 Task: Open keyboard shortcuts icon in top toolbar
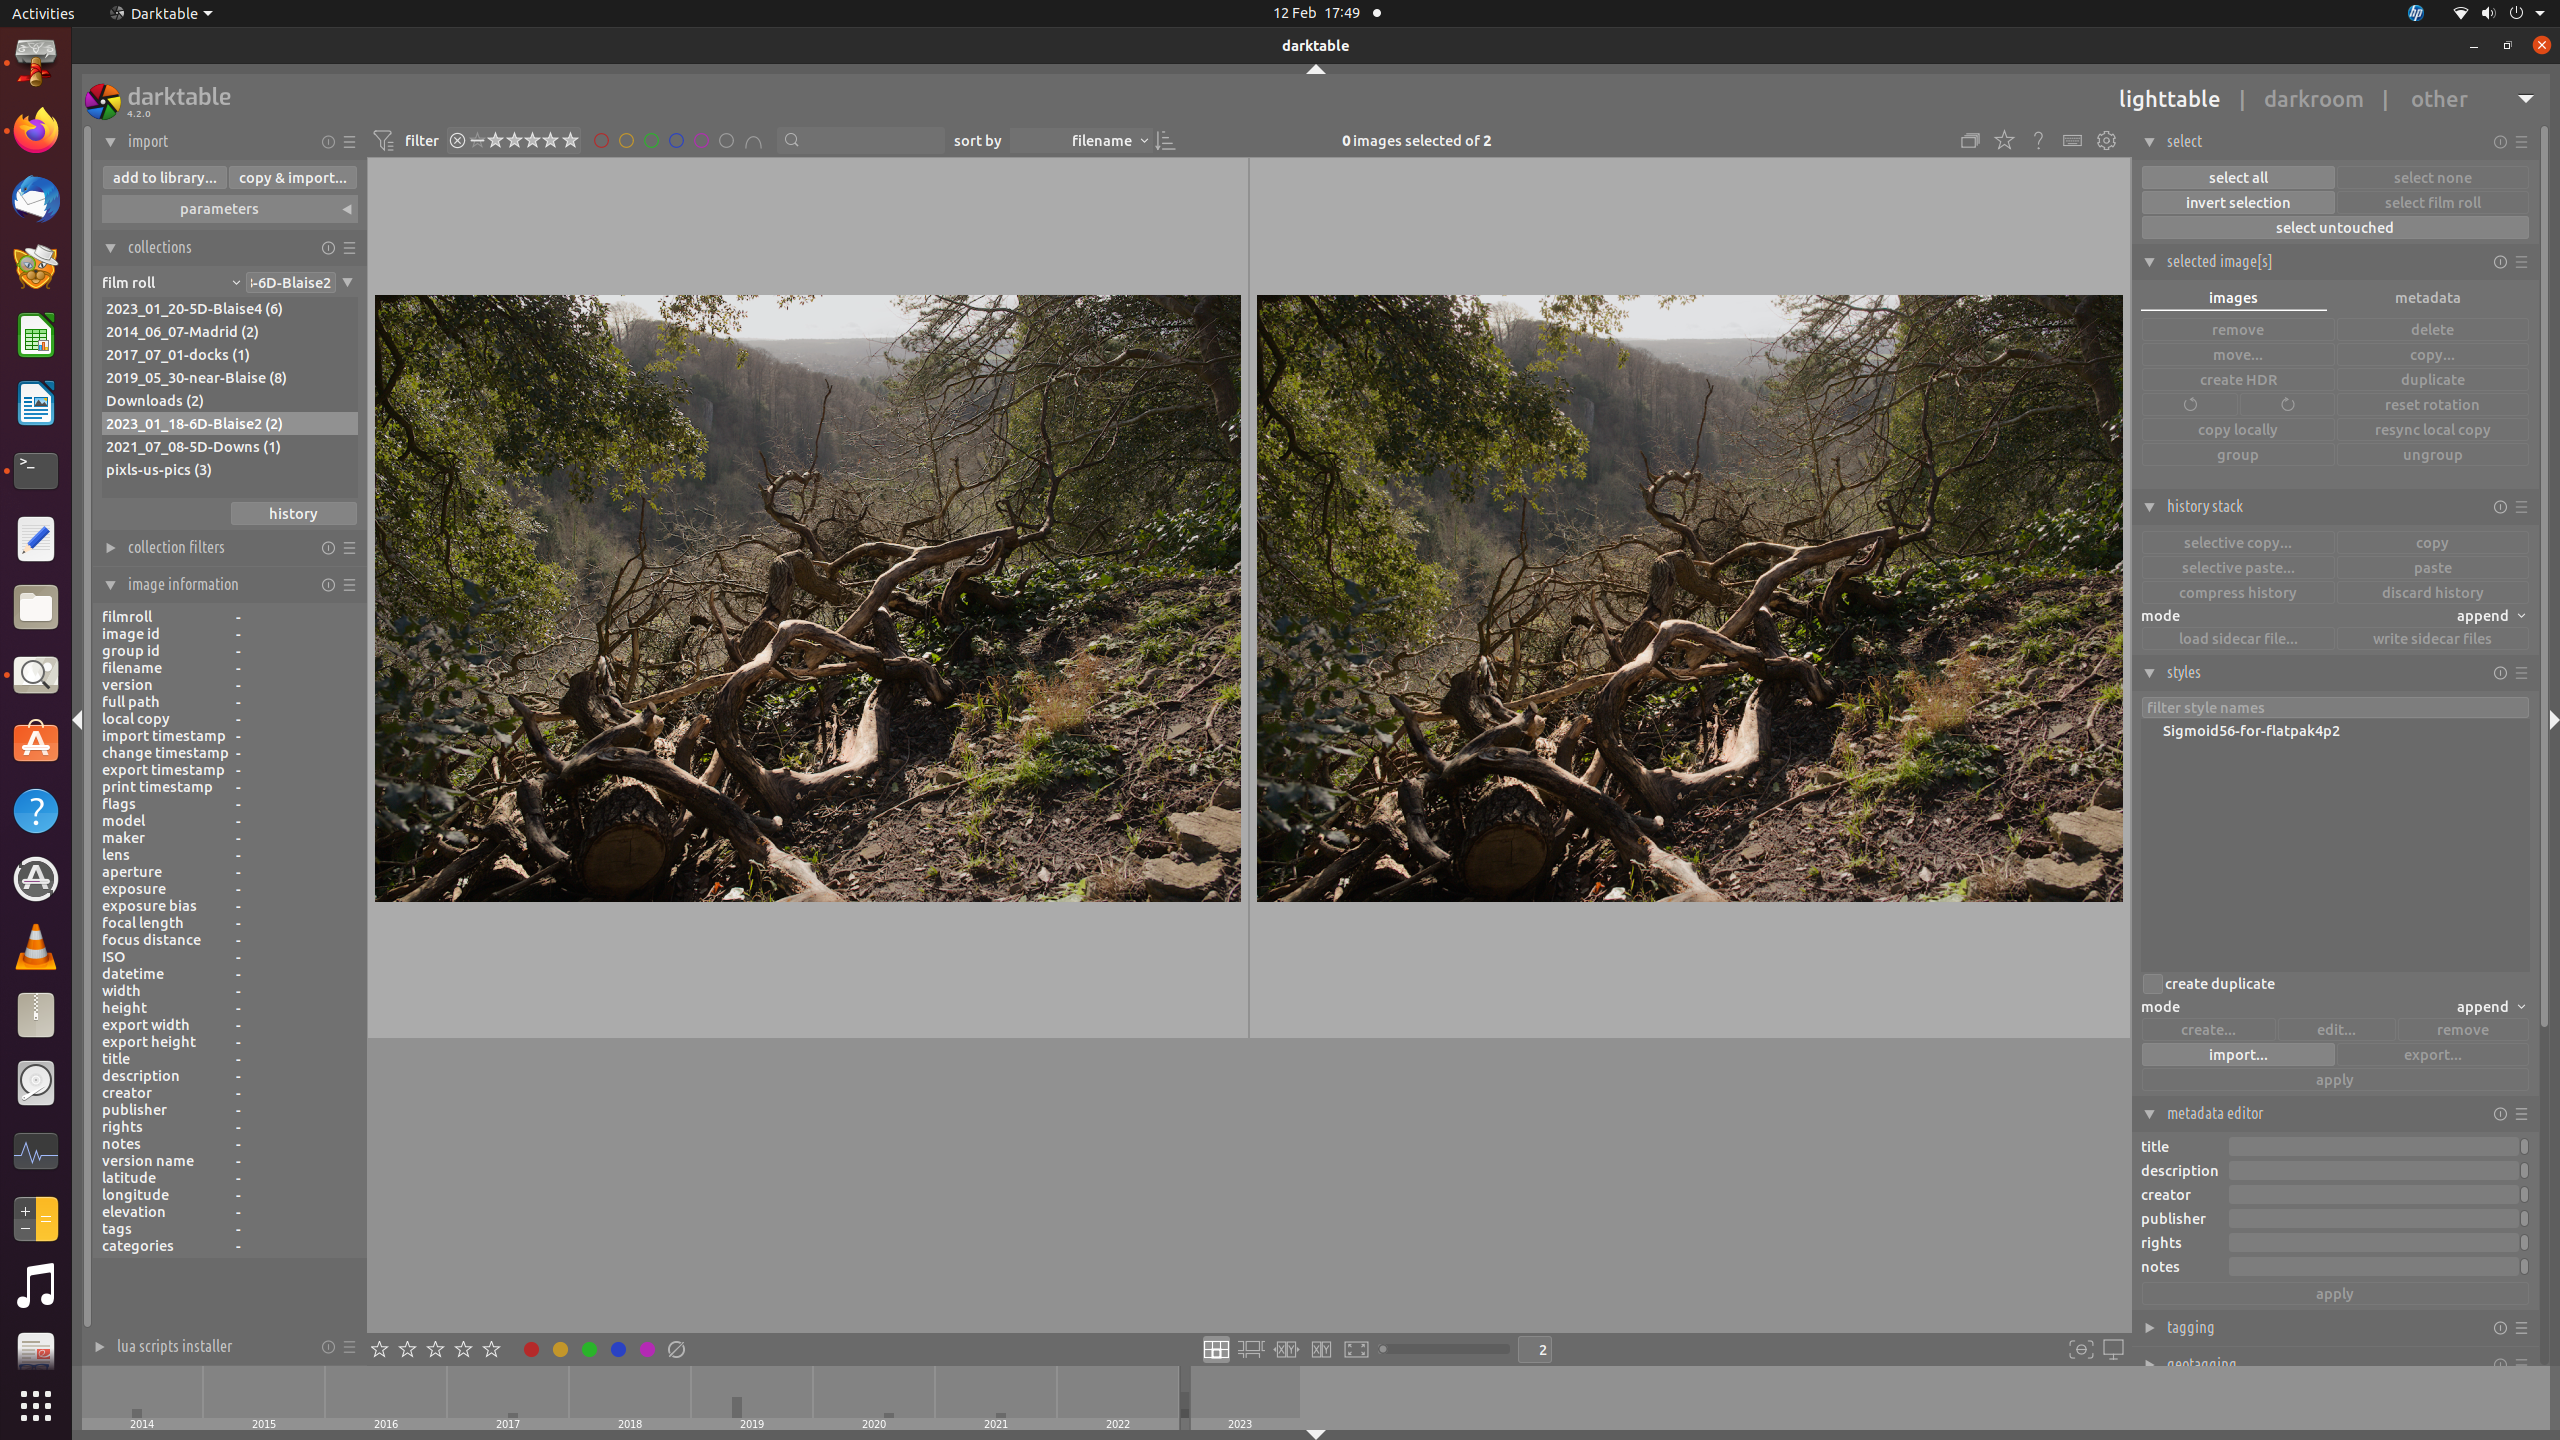pos(2072,141)
